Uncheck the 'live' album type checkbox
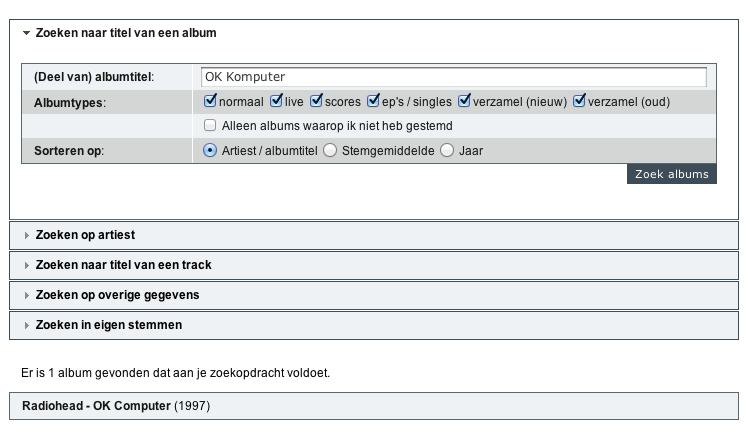The width and height of the screenshot is (745, 435). (276, 101)
